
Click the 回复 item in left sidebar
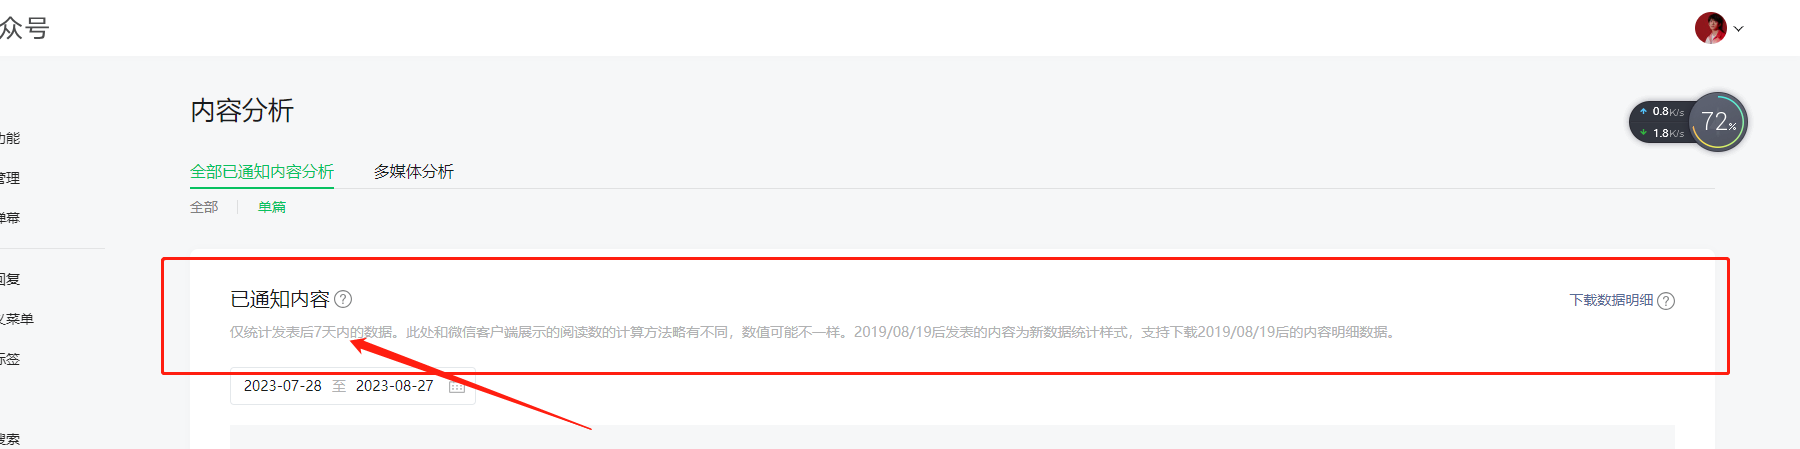9,279
